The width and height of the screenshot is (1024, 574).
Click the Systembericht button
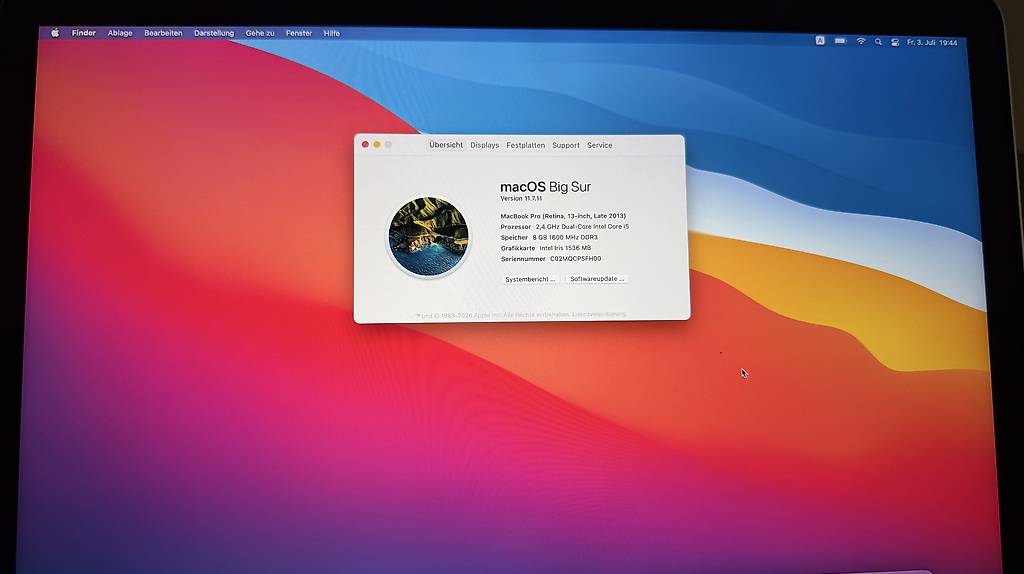(x=530, y=279)
